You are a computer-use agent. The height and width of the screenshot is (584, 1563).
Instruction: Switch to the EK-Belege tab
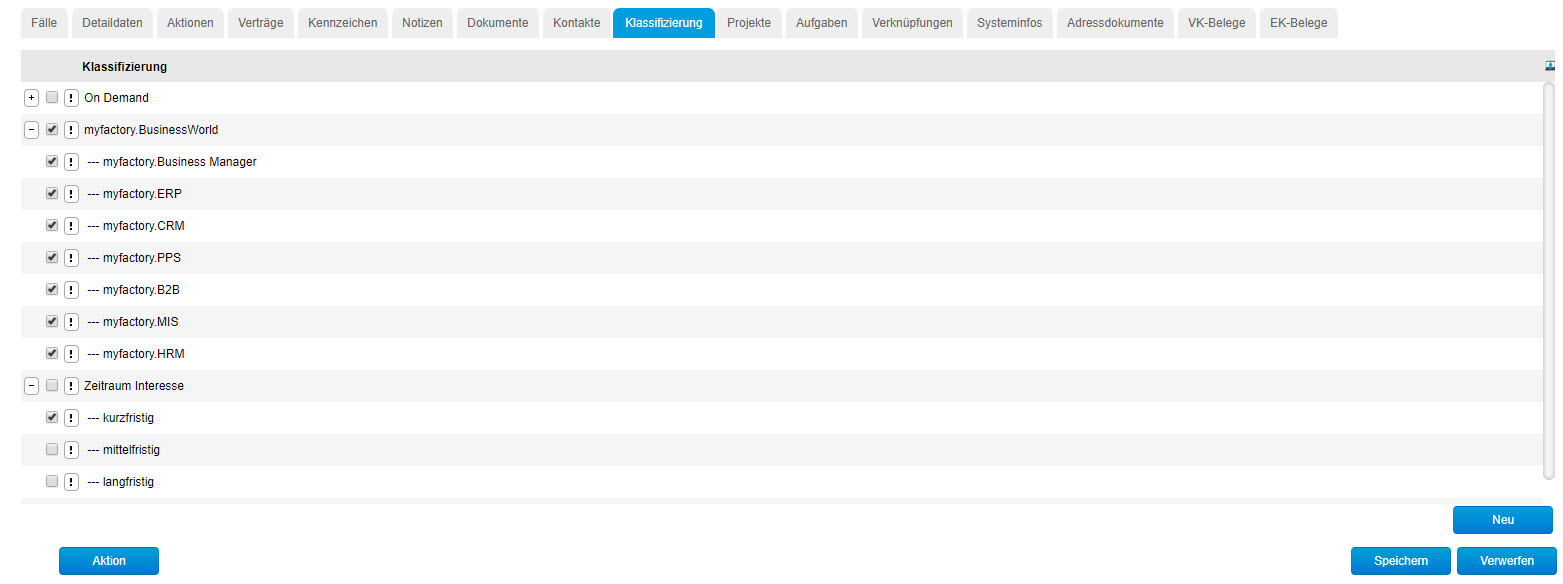1298,23
